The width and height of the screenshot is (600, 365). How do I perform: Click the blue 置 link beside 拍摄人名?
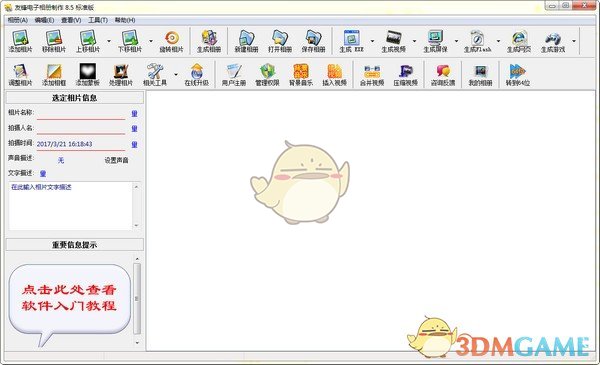pos(134,129)
